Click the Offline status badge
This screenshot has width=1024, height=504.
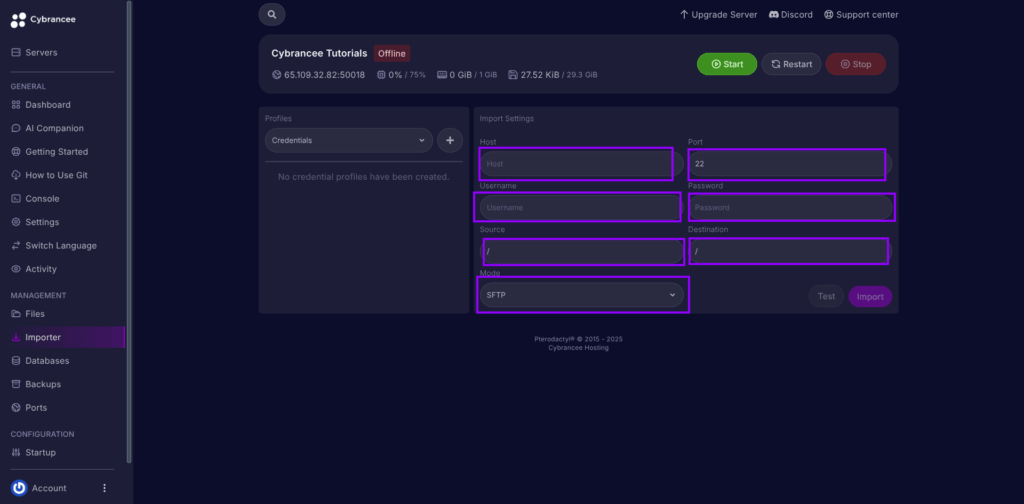coord(392,54)
